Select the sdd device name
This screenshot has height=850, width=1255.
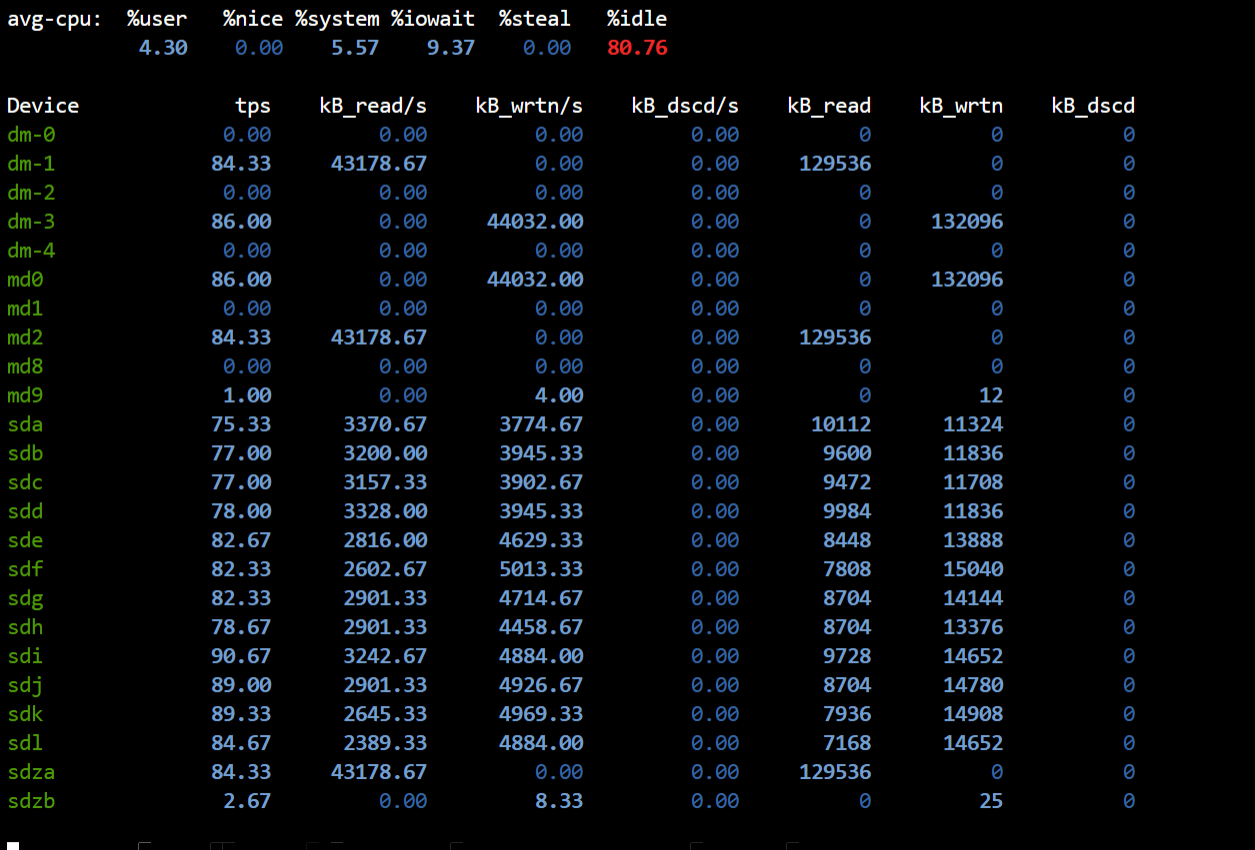coord(25,512)
